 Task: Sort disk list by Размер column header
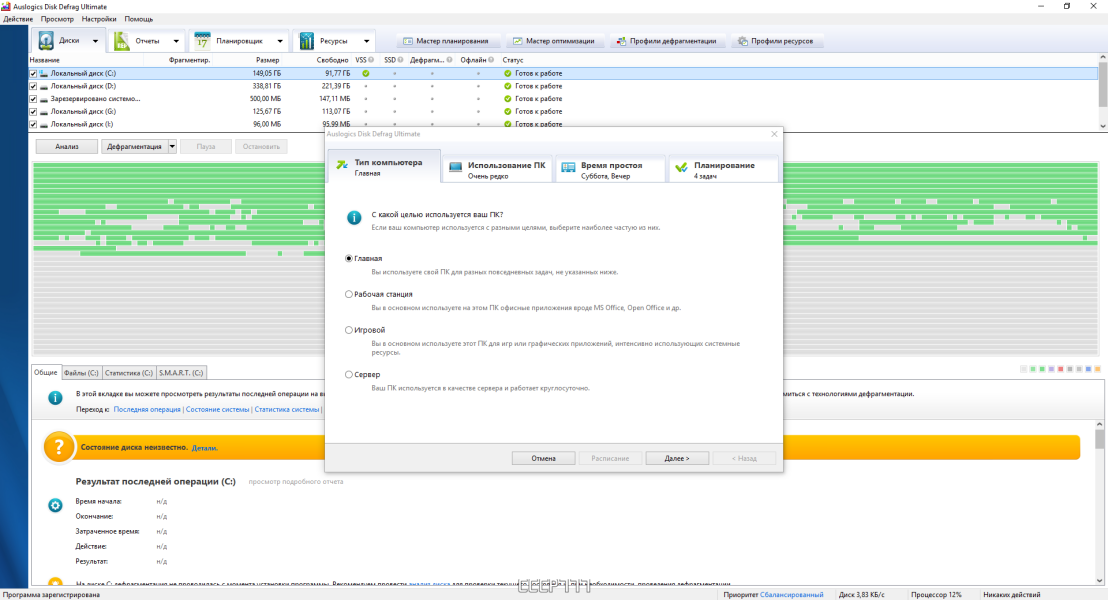pyautogui.click(x=267, y=60)
